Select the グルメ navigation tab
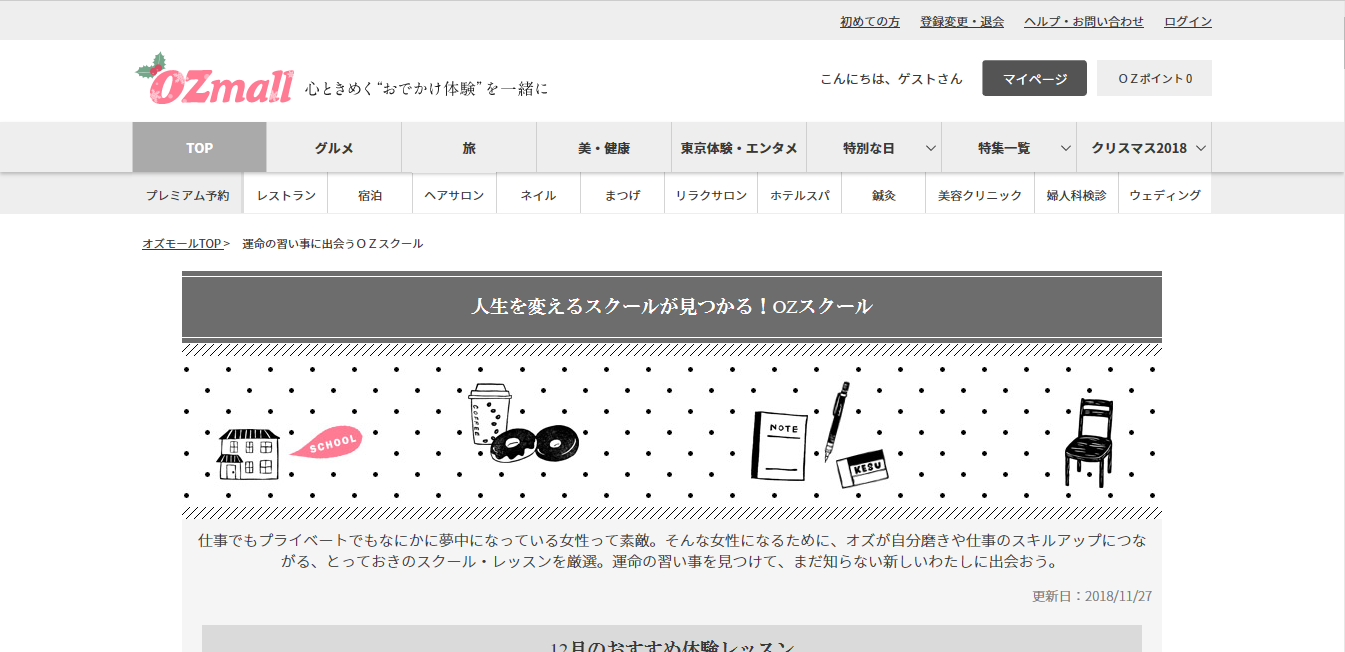 334,148
